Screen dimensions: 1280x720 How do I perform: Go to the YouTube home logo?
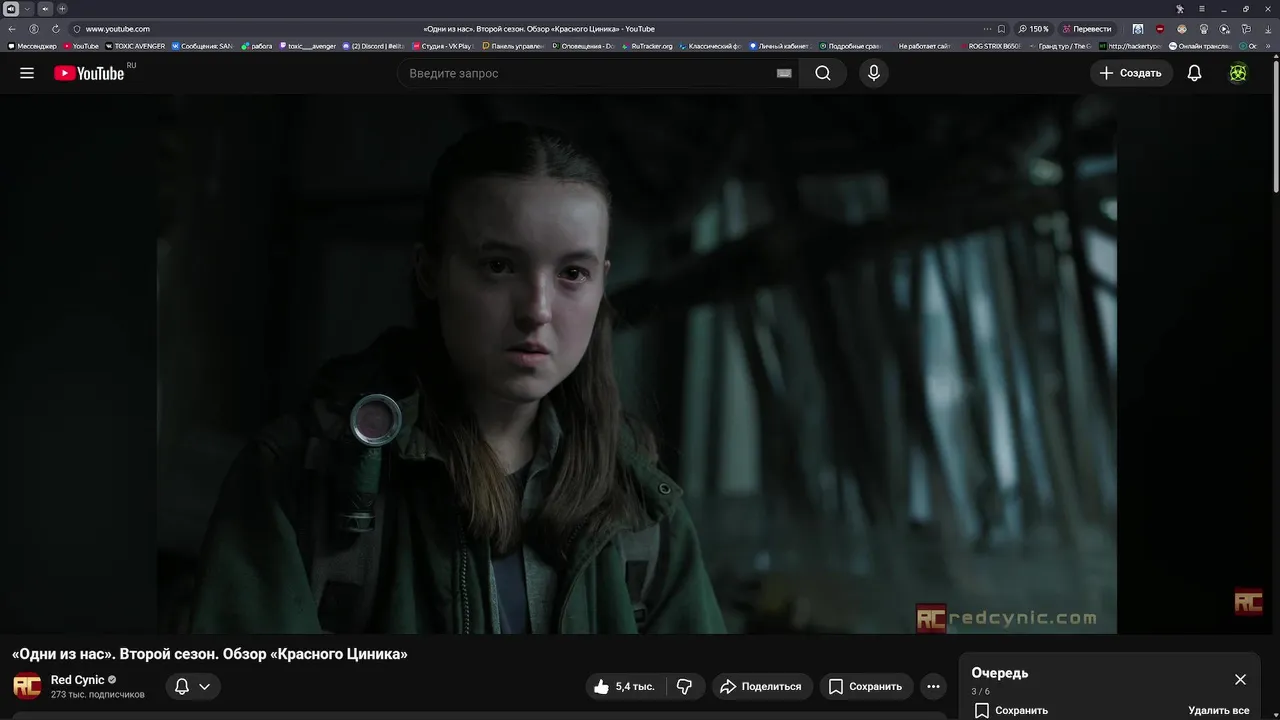click(89, 73)
